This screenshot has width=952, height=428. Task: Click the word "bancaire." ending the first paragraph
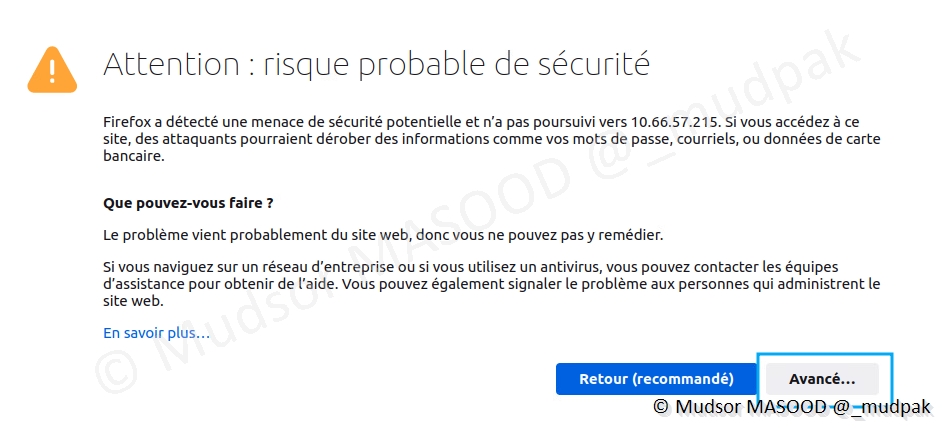(133, 157)
